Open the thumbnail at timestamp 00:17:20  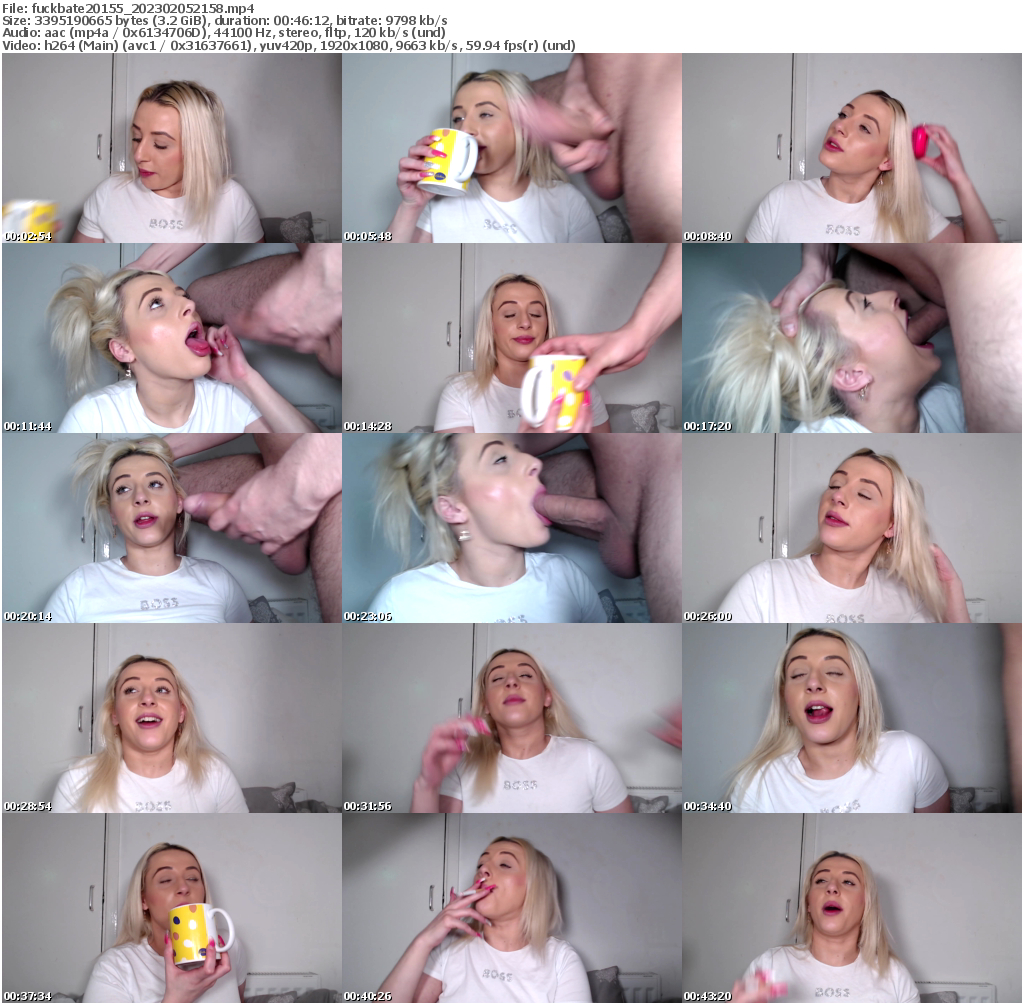852,340
